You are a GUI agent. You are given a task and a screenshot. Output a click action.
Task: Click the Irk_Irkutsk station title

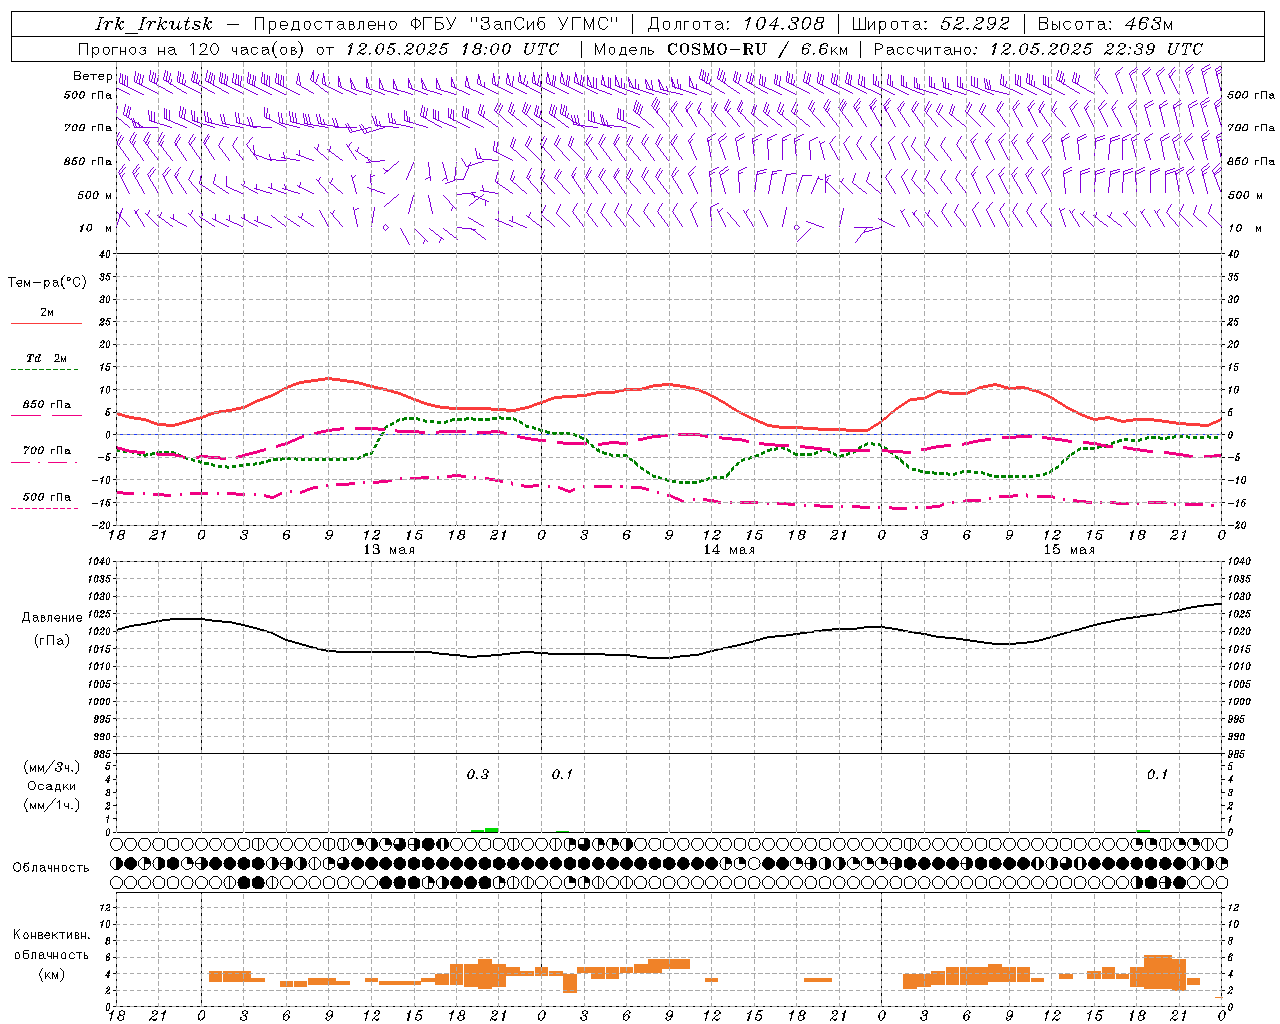tap(153, 24)
